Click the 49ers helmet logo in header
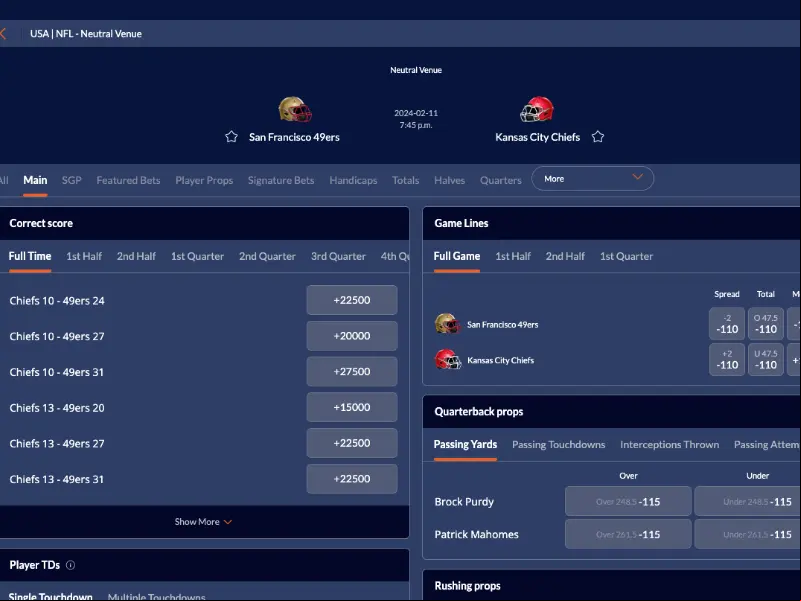 295,109
